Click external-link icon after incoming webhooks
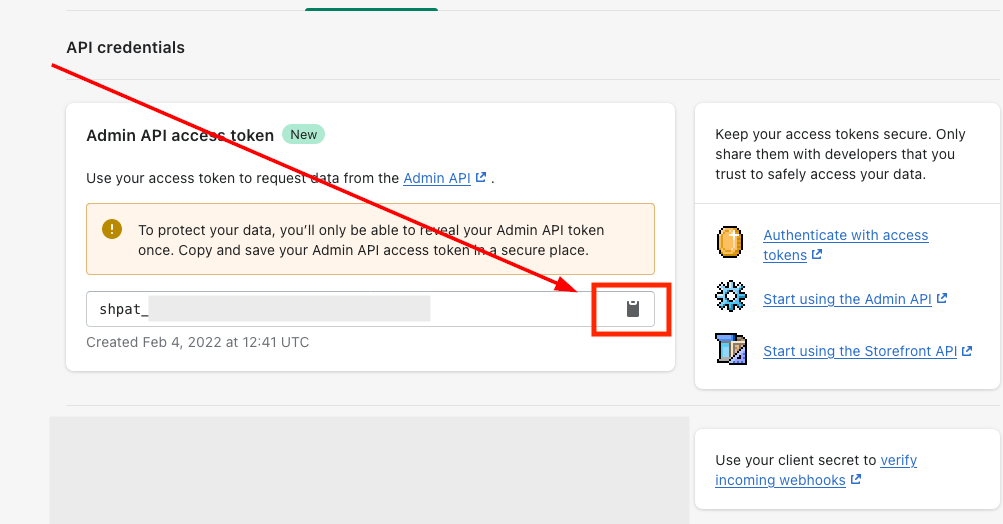Viewport: 1003px width, 524px height. coord(856,480)
